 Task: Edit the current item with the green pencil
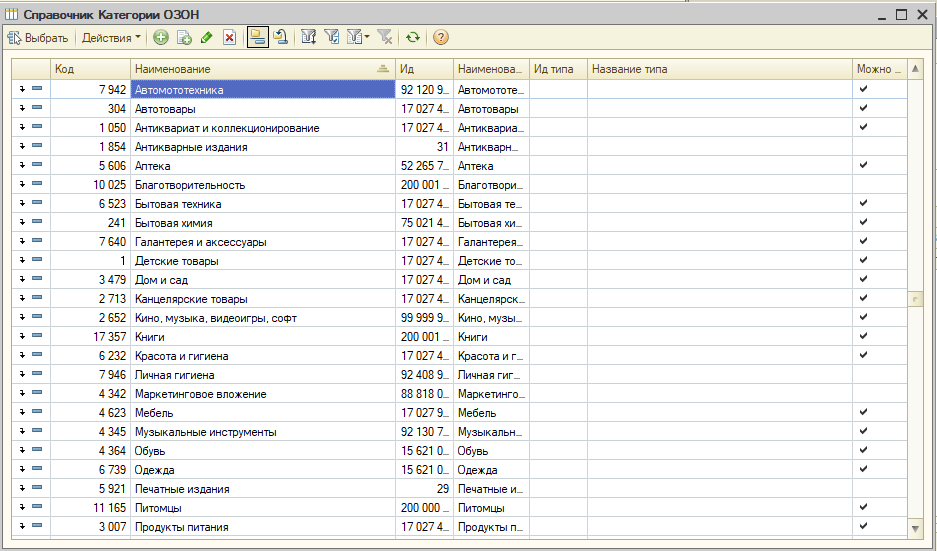pos(207,38)
